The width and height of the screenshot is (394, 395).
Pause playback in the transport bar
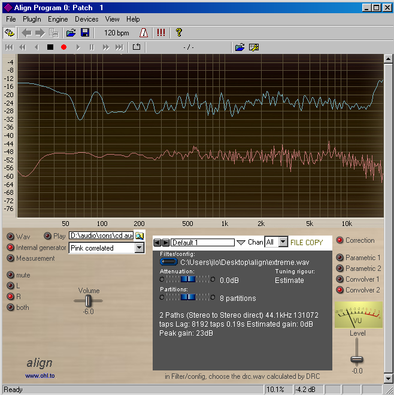click(91, 47)
